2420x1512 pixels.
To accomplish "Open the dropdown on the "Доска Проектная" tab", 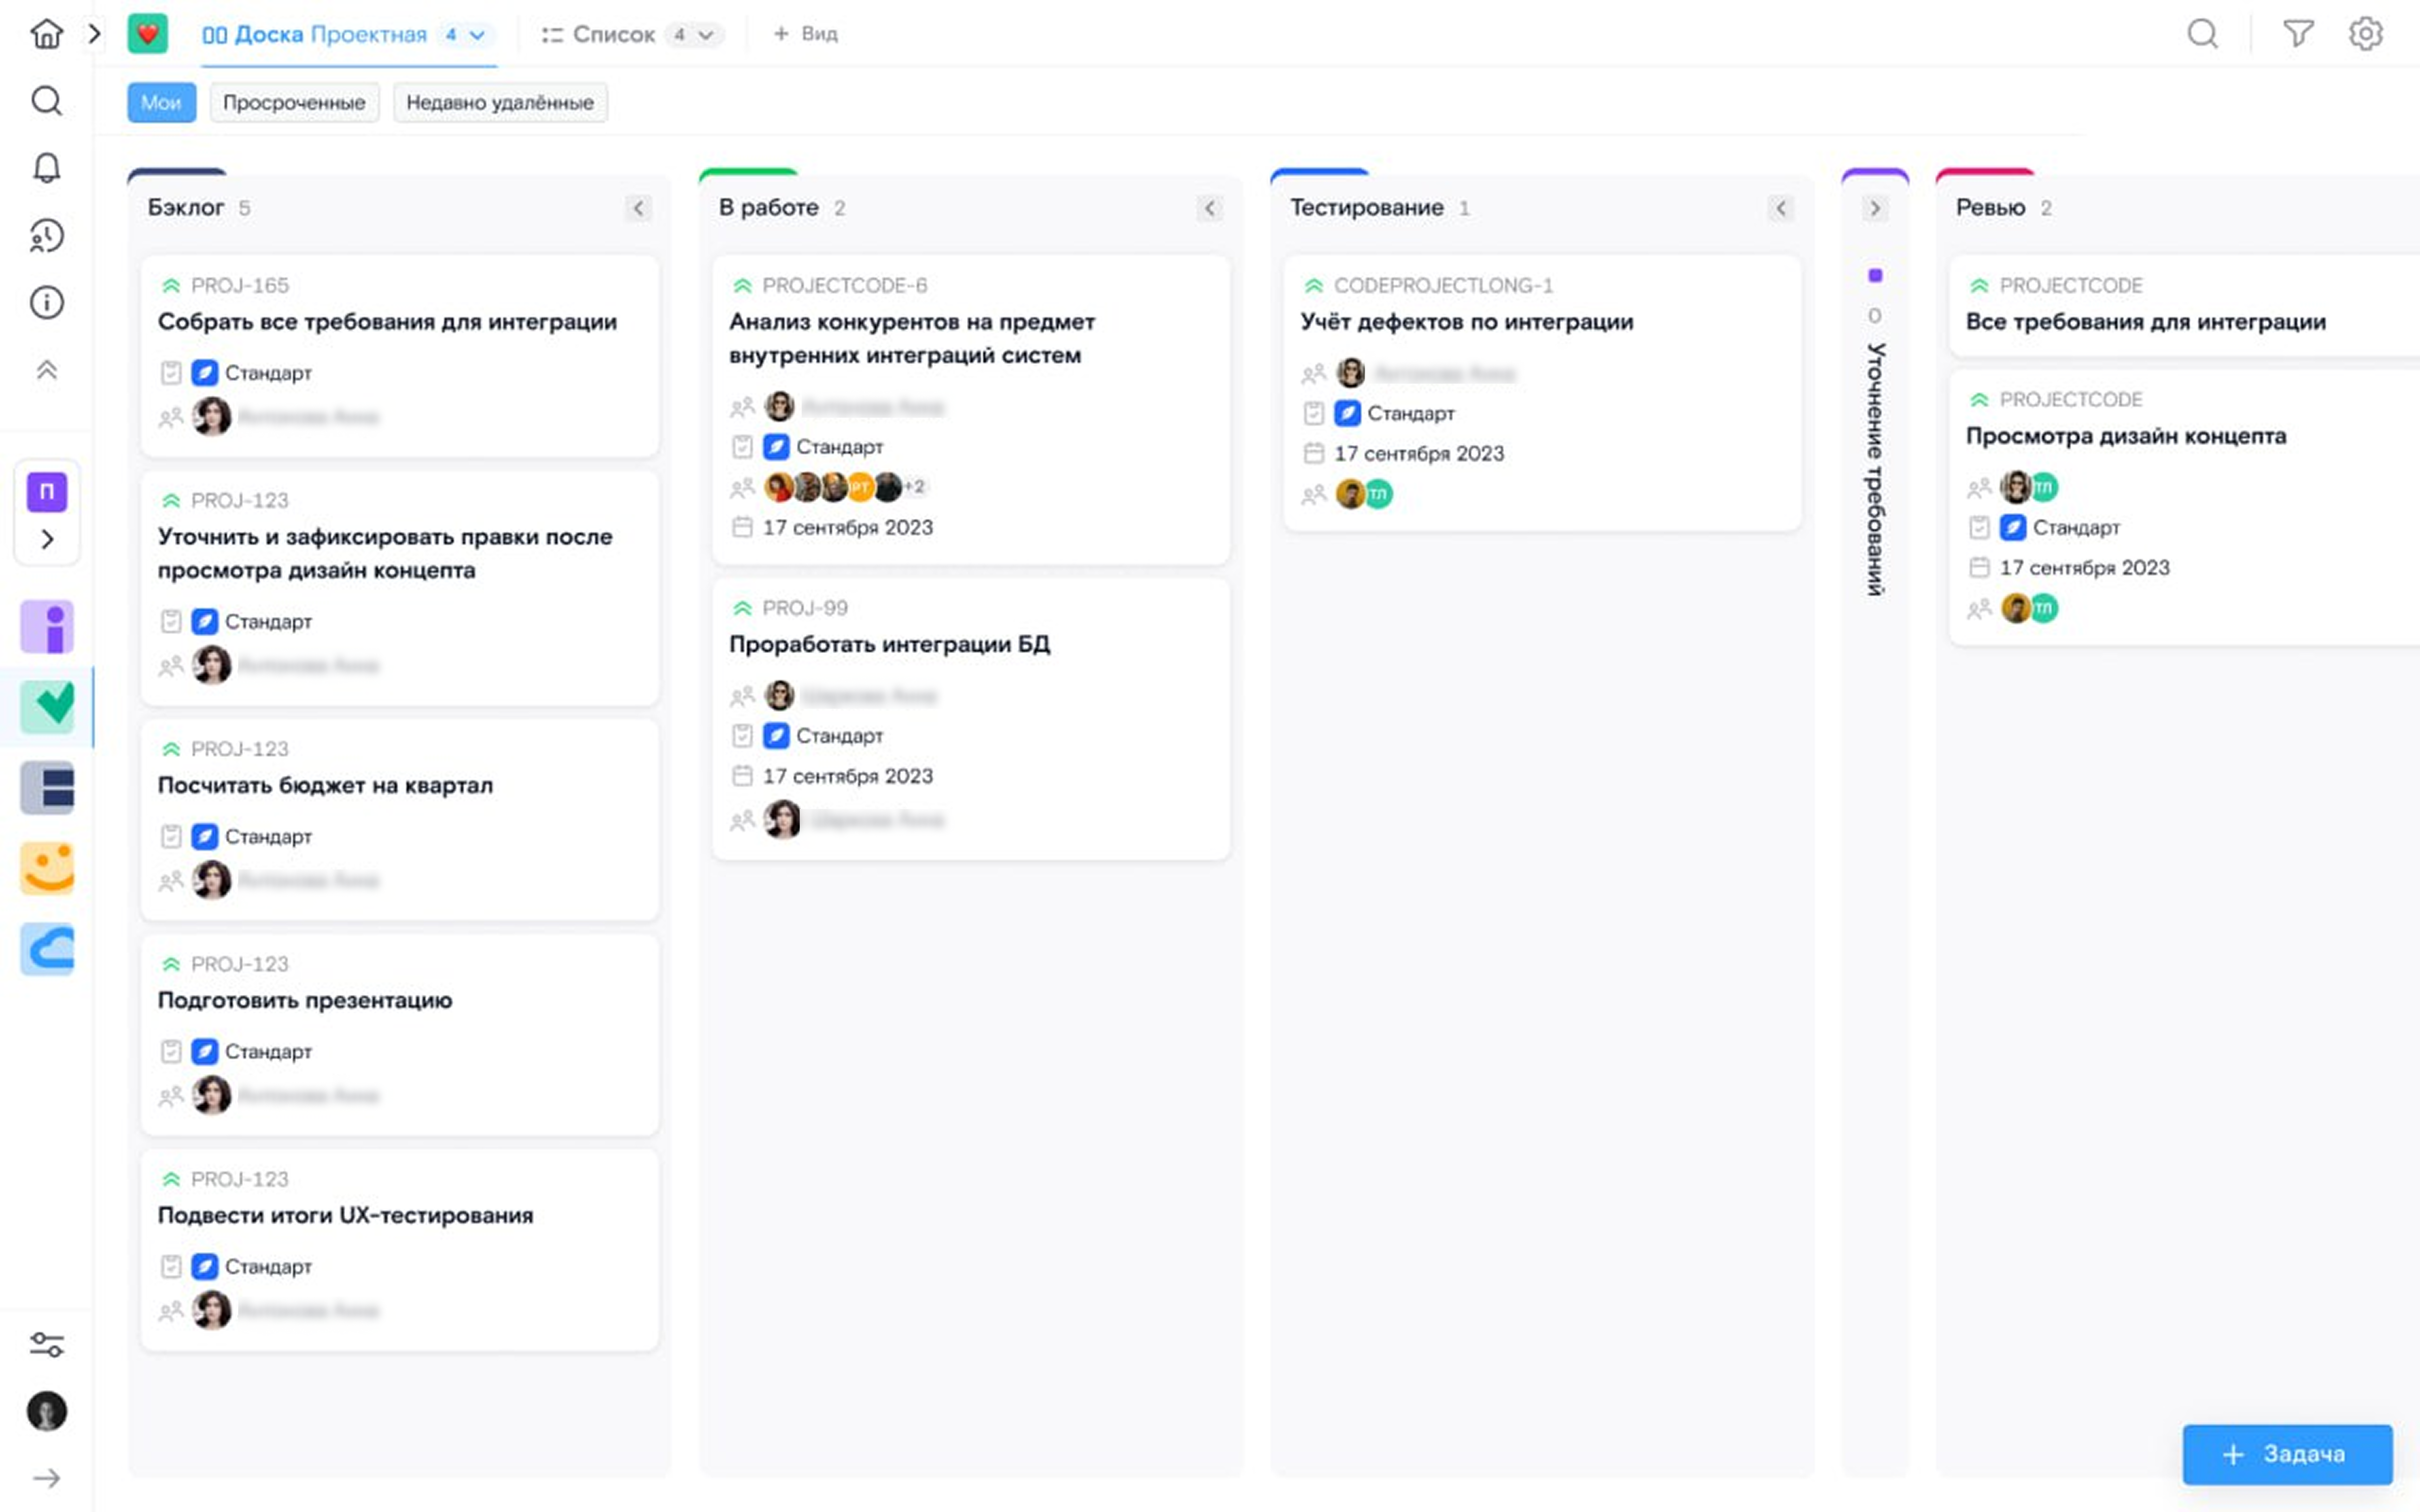I will point(478,35).
